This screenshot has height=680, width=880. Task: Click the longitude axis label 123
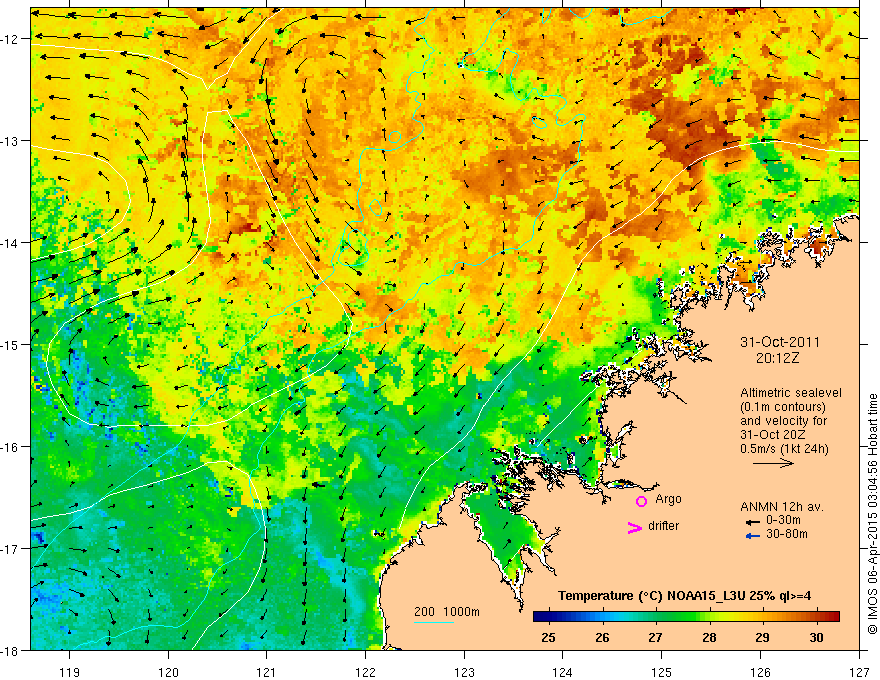coord(464,673)
